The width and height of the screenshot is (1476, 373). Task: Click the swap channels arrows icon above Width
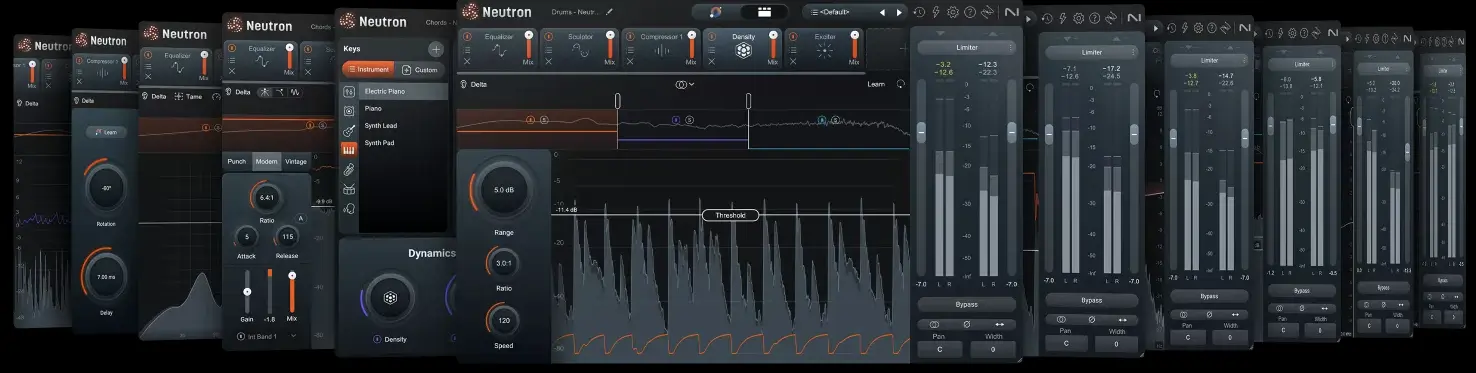[x=999, y=324]
